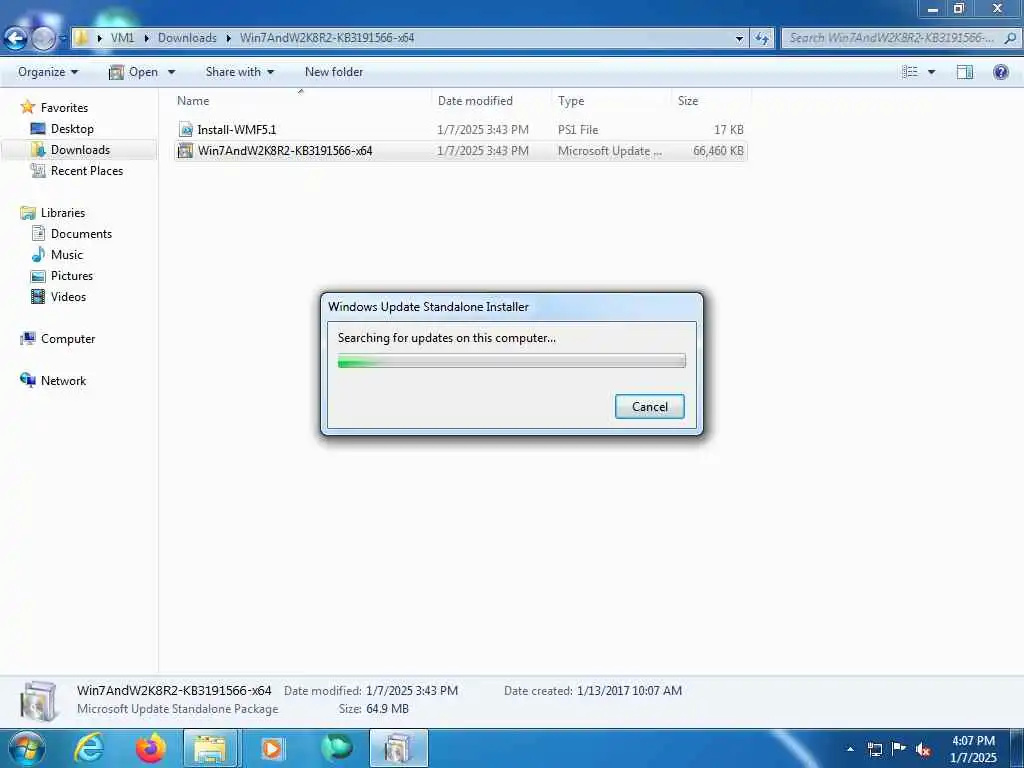
Task: Open the recent pages dropdown arrow
Action: click(63, 39)
